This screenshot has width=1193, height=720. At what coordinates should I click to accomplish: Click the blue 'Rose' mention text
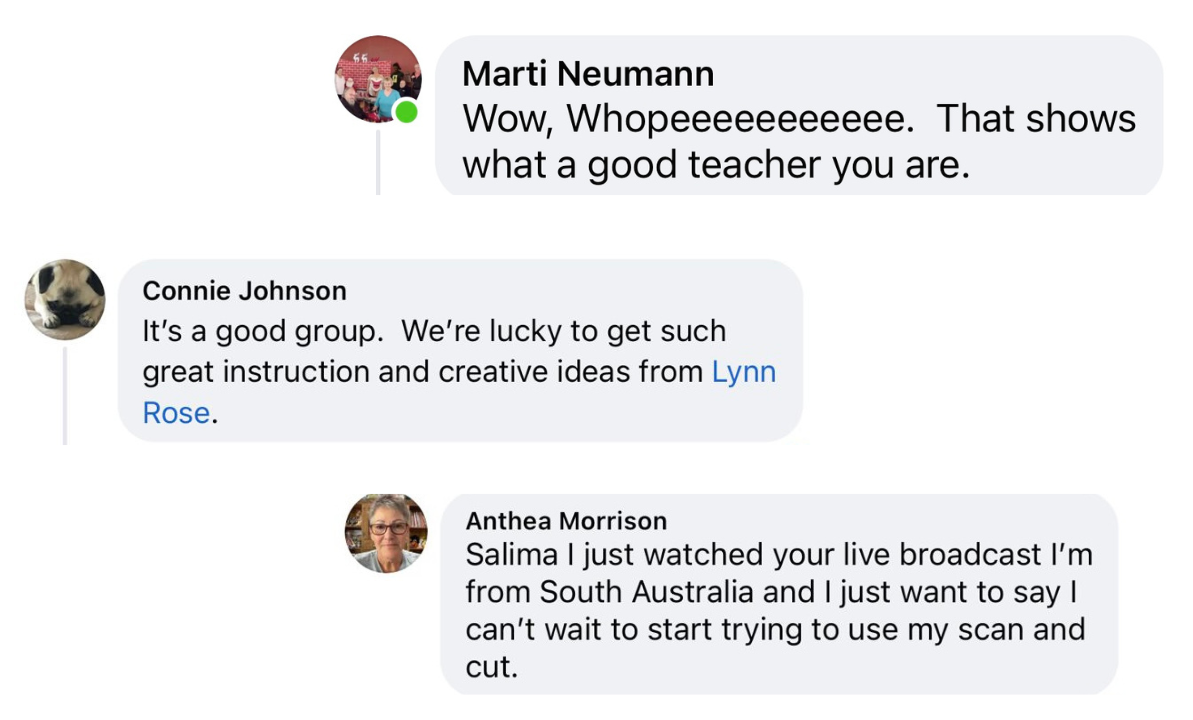(x=176, y=413)
